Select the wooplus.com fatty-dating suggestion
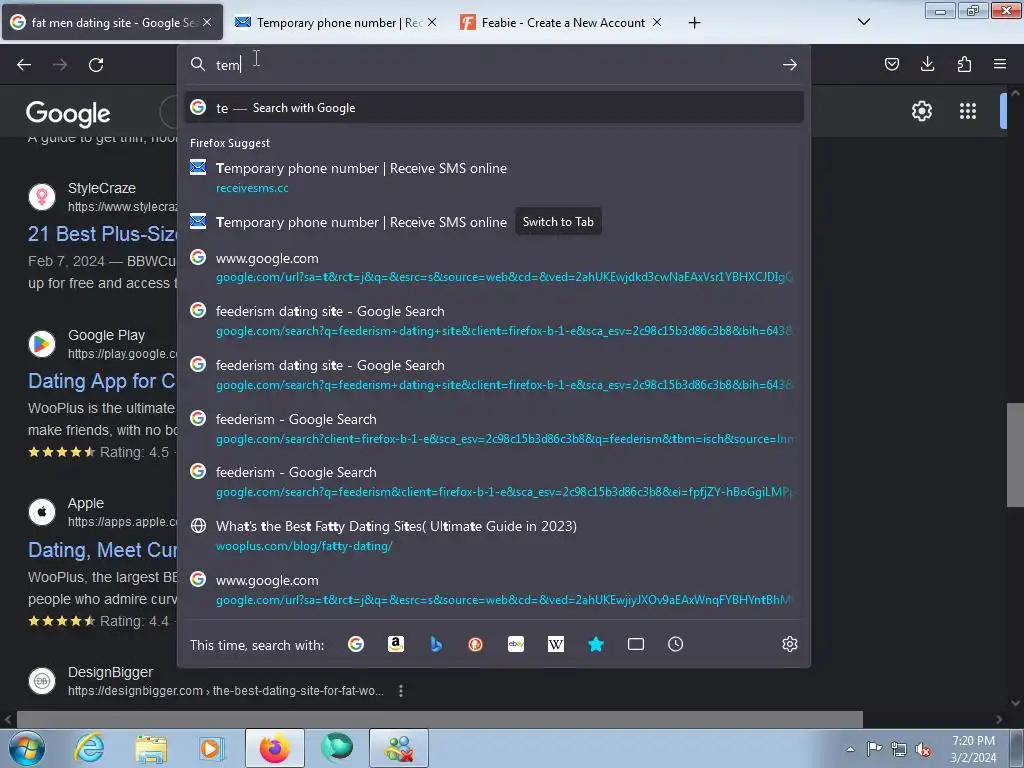This screenshot has height=768, width=1024. click(x=494, y=536)
